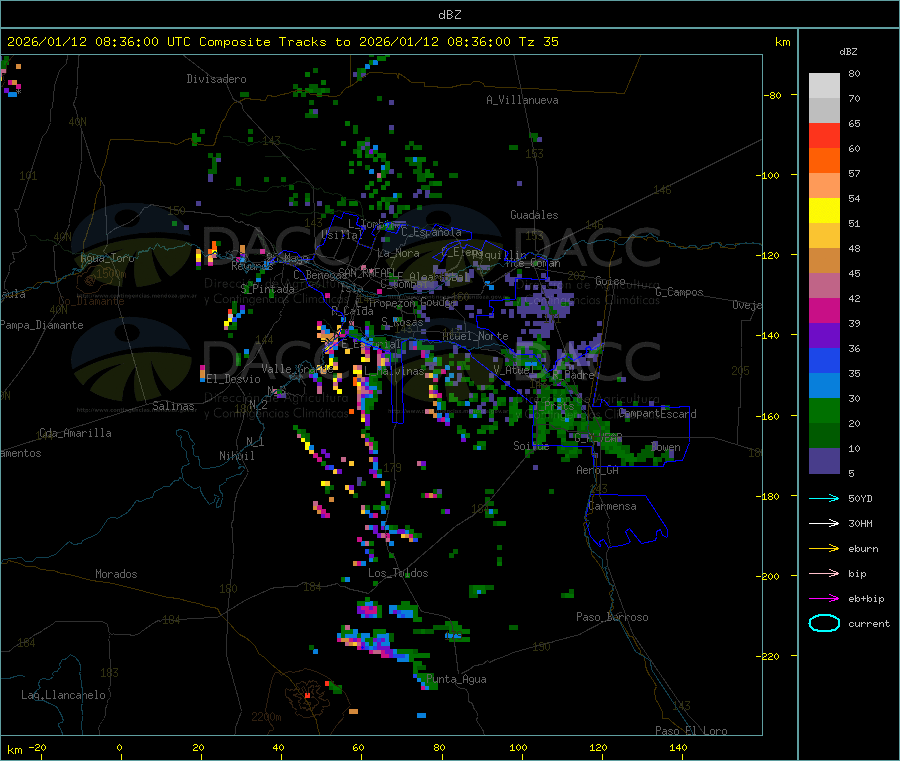Click the La_Nora place label
The width and height of the screenshot is (900, 761).
coord(398,253)
